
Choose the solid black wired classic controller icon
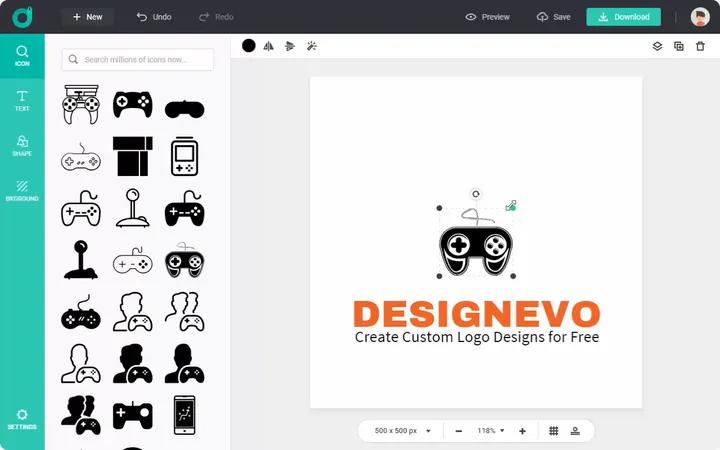81,312
